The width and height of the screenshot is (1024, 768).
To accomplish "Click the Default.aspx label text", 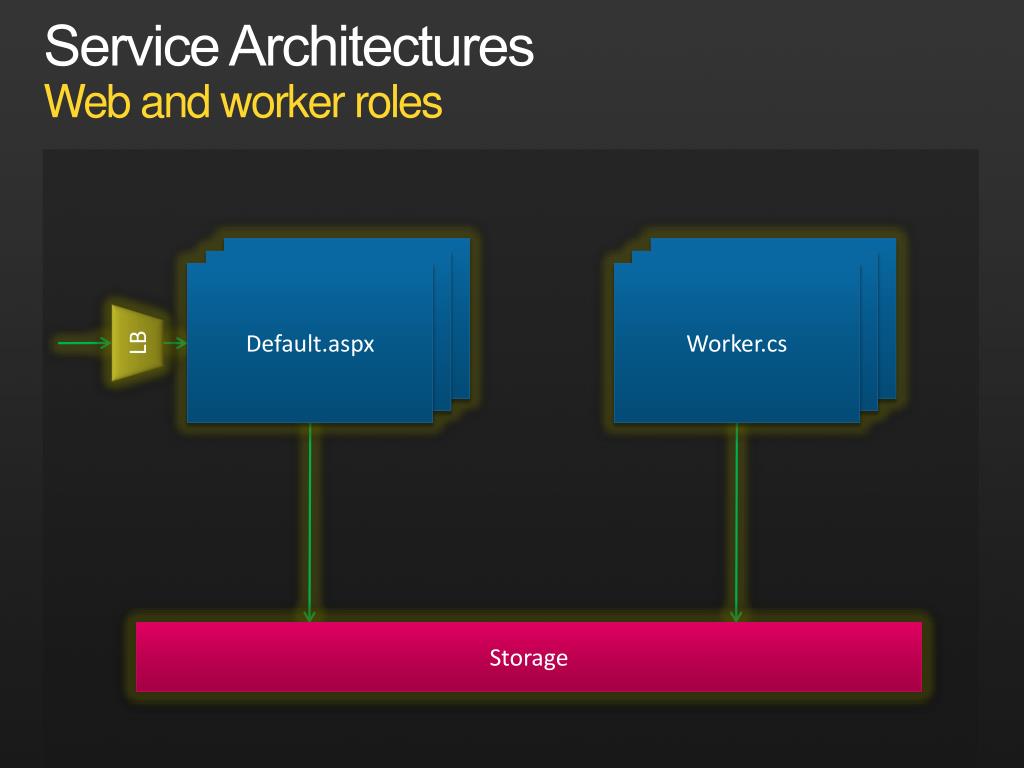I will [x=310, y=344].
